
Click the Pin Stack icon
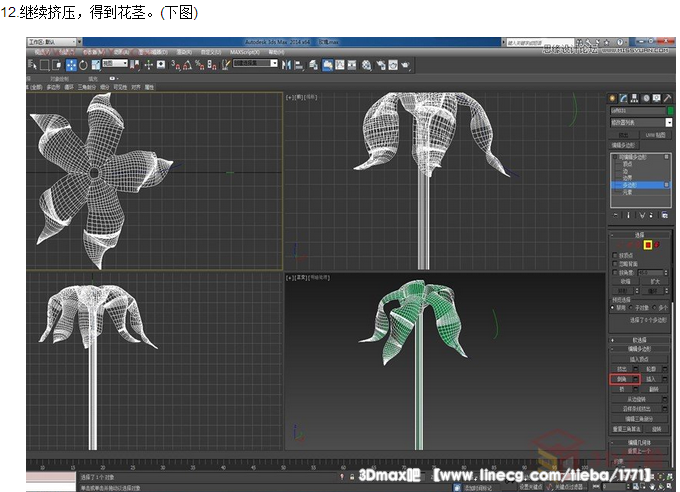615,215
